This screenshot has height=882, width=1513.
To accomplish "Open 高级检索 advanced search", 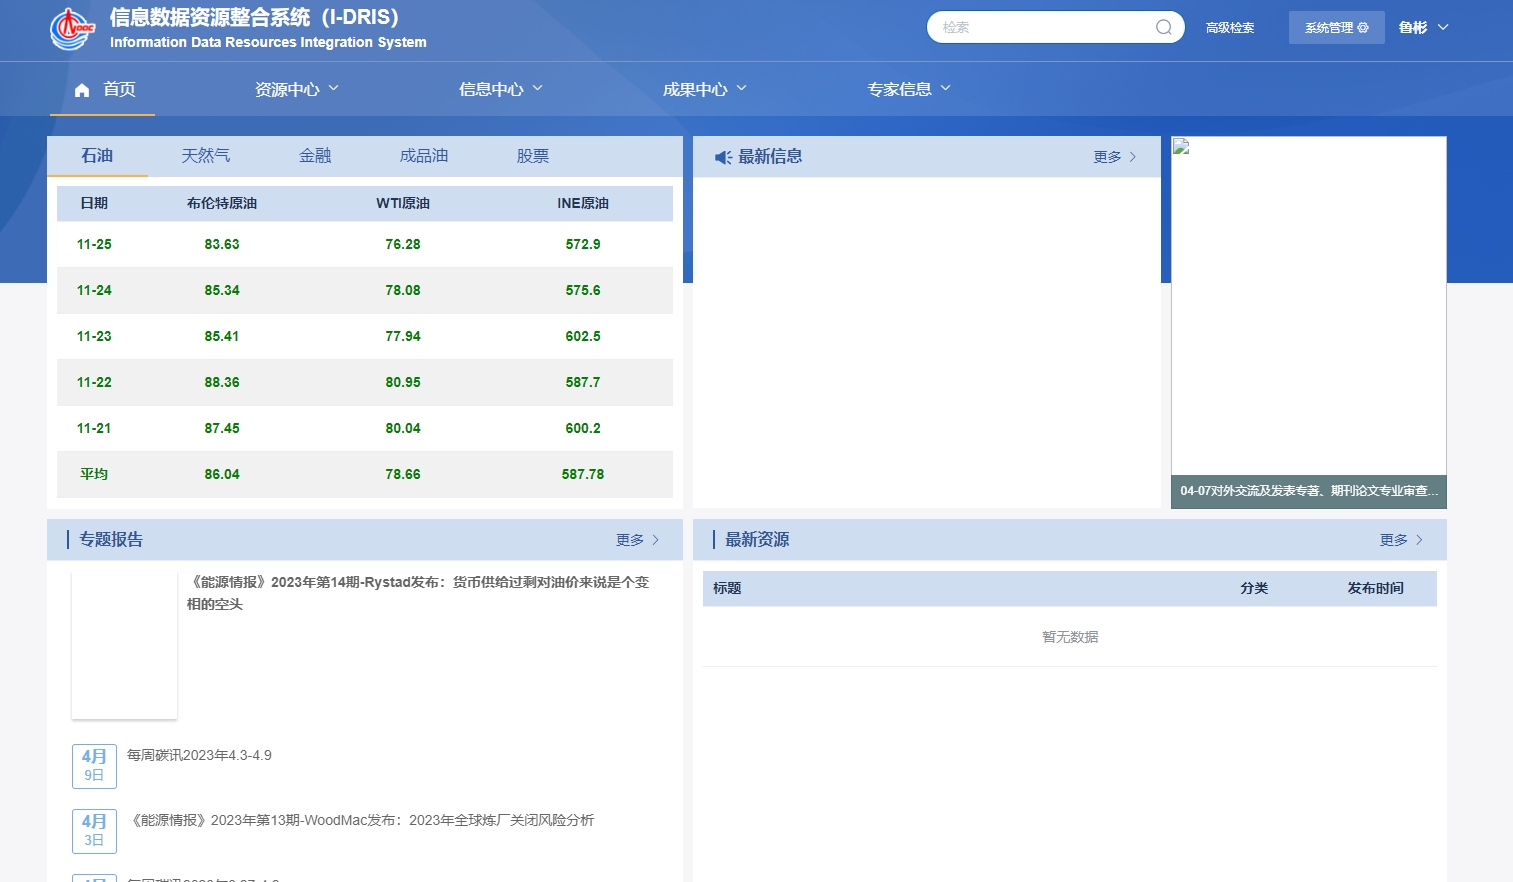I will (x=1230, y=28).
